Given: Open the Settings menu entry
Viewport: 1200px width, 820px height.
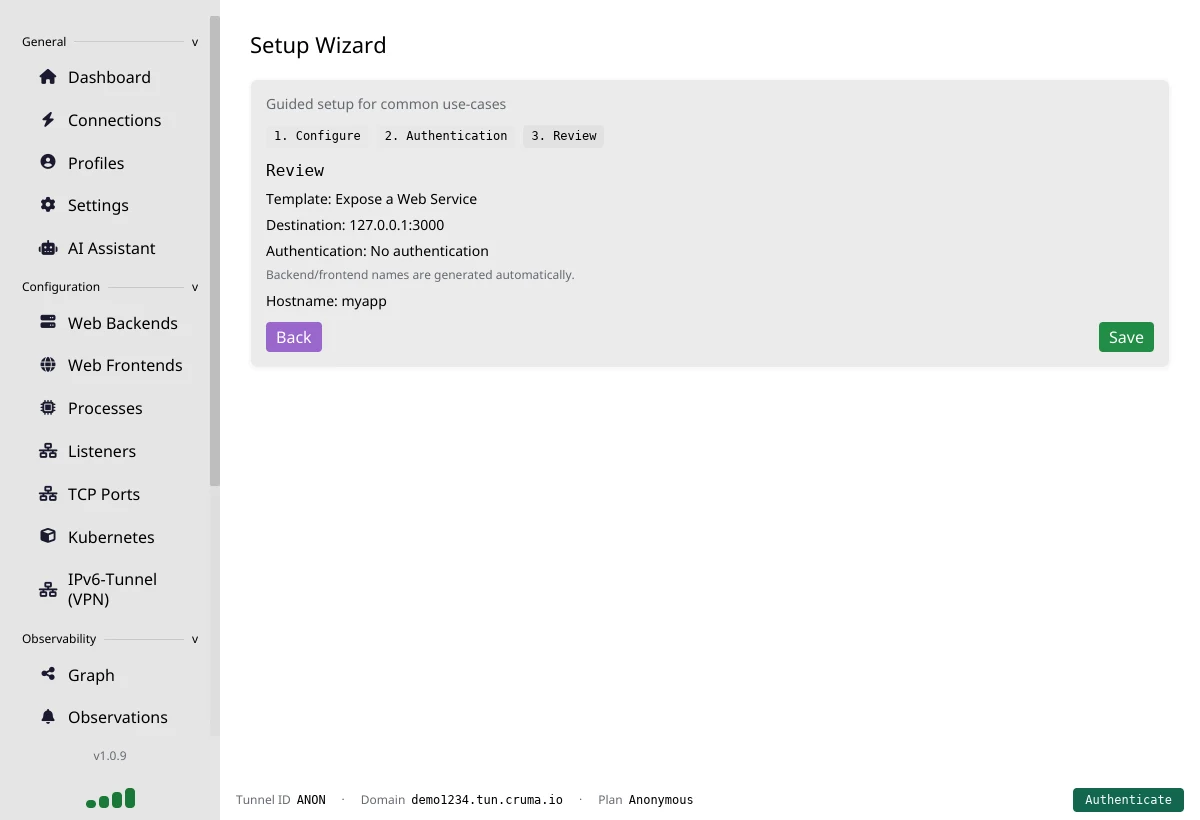Looking at the screenshot, I should pyautogui.click(x=98, y=205).
